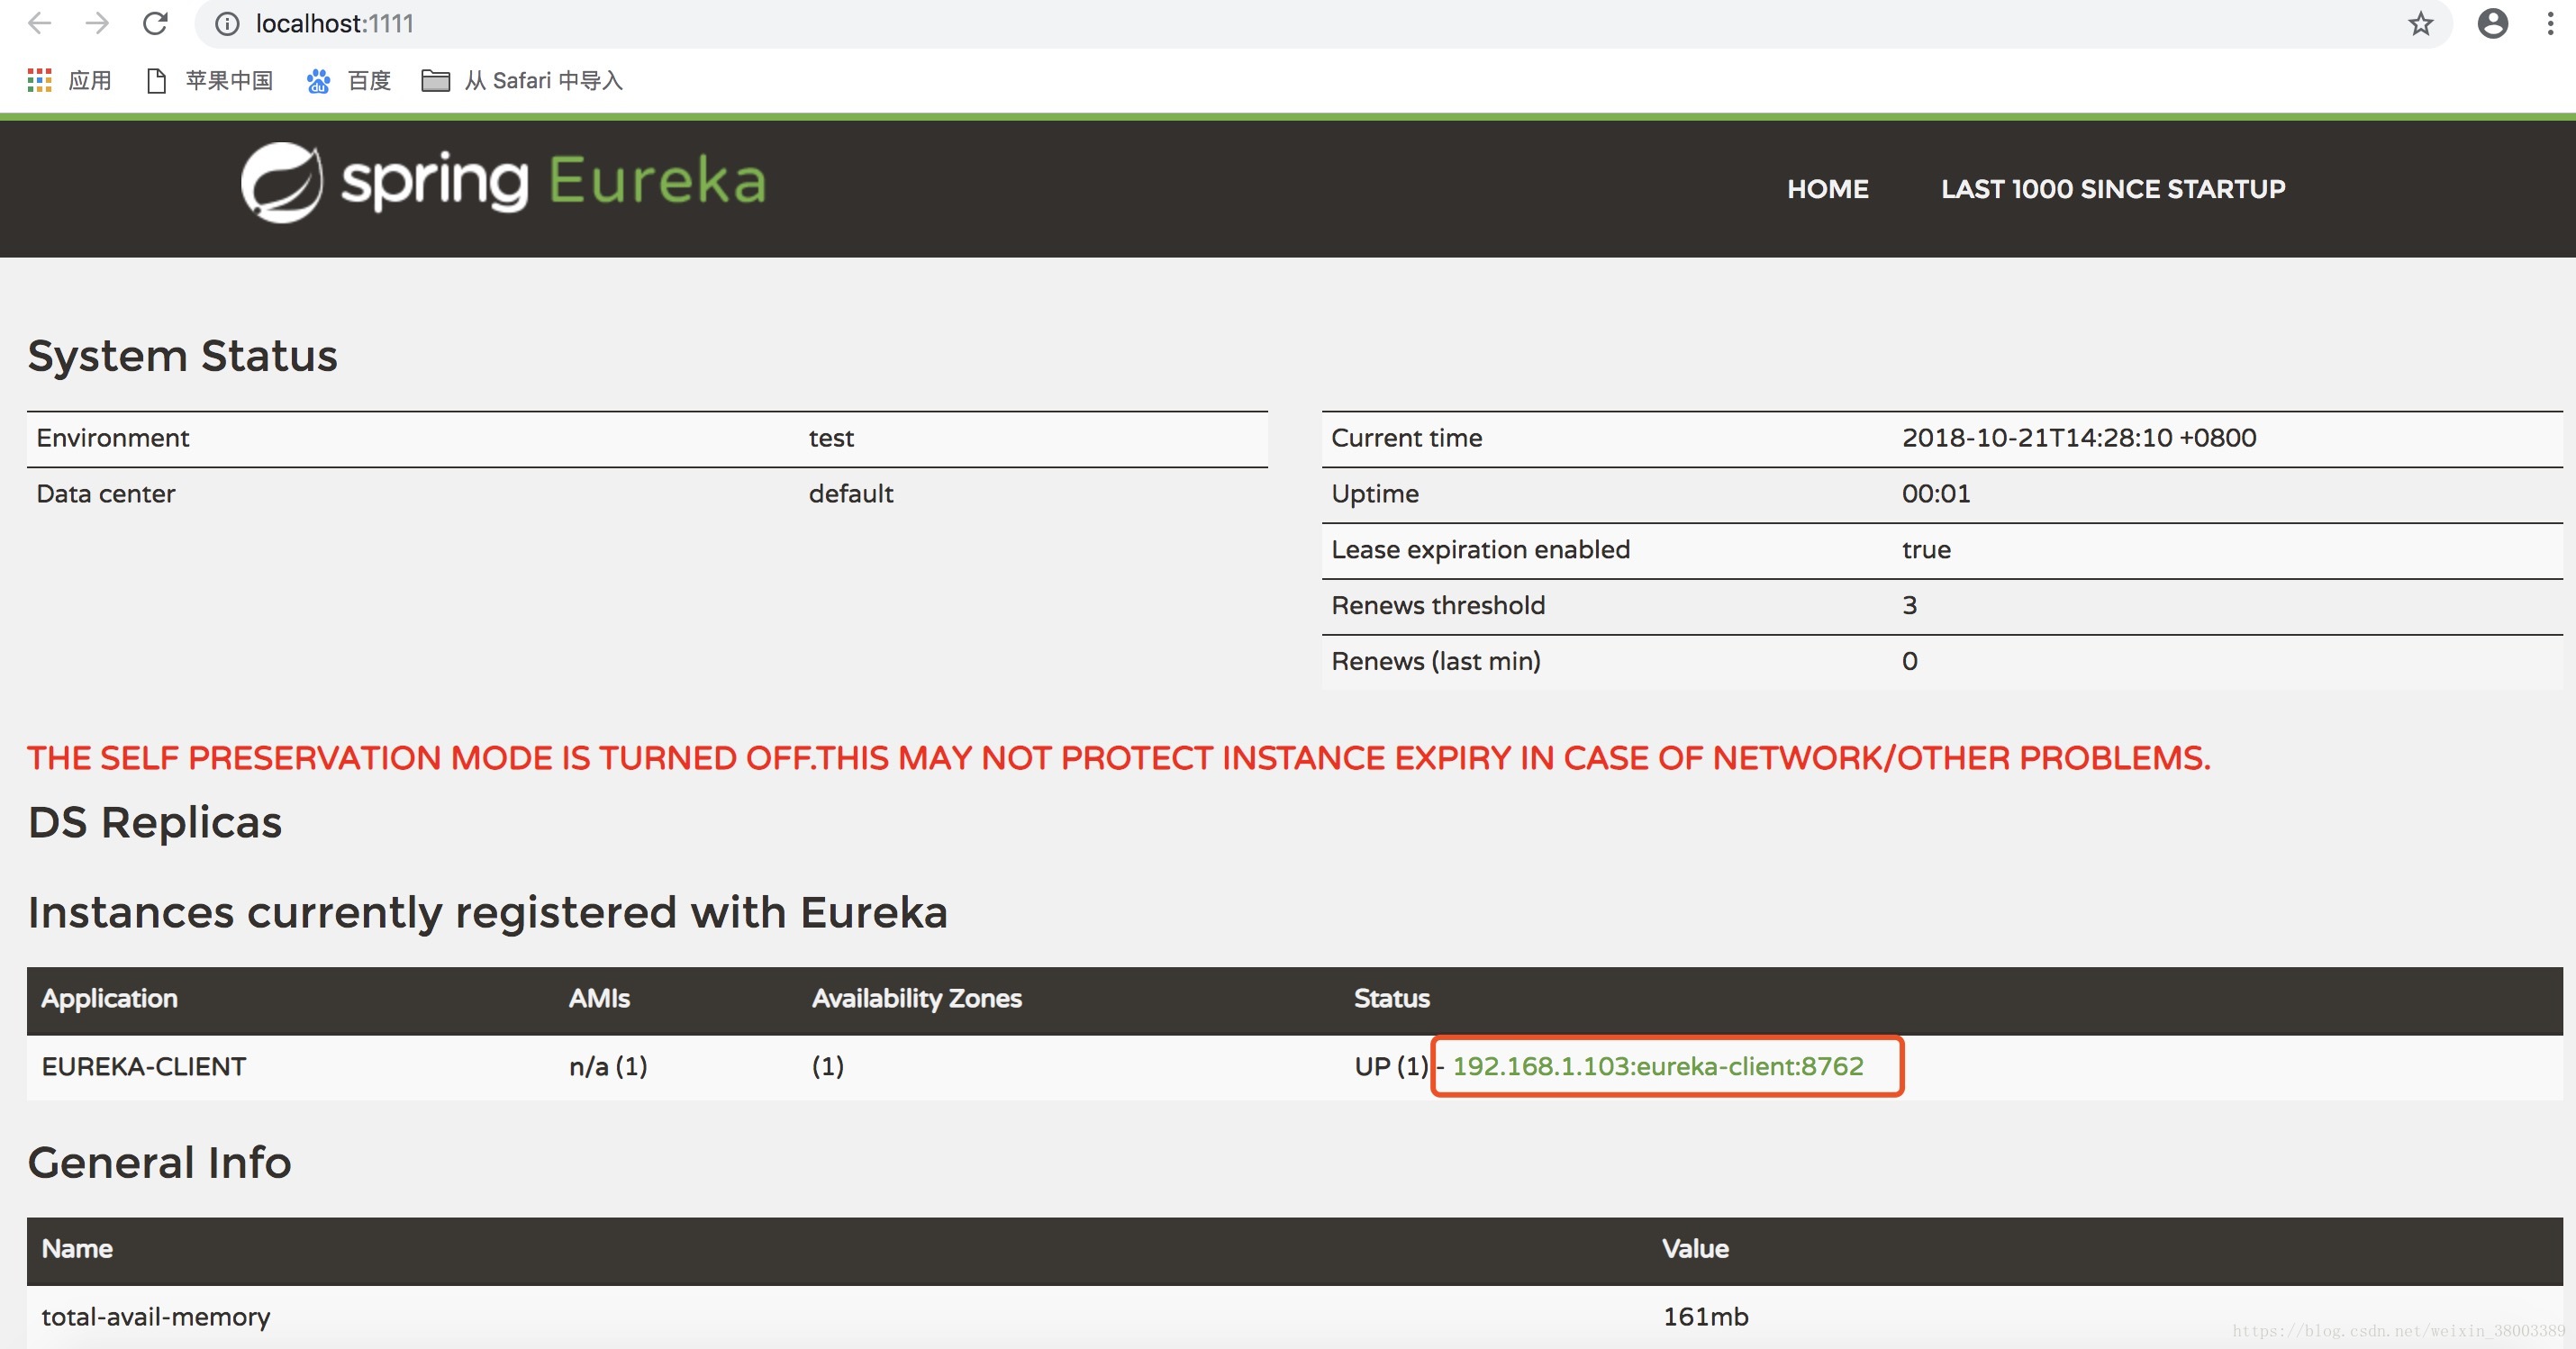Image resolution: width=2576 pixels, height=1349 pixels.
Task: Select the Renews (last min) value 0
Action: (x=1909, y=661)
